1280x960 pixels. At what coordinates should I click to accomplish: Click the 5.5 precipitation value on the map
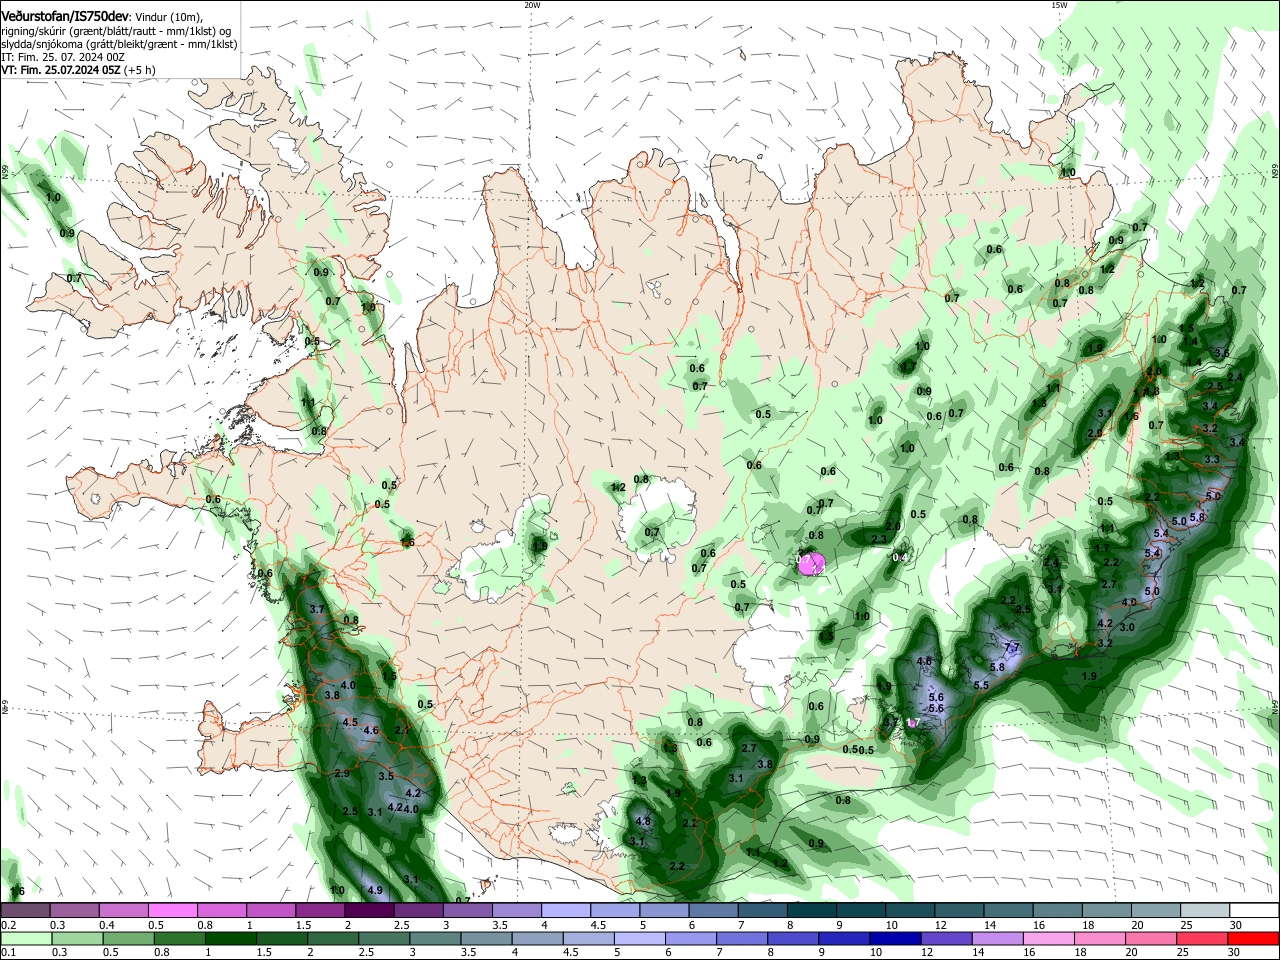[981, 685]
